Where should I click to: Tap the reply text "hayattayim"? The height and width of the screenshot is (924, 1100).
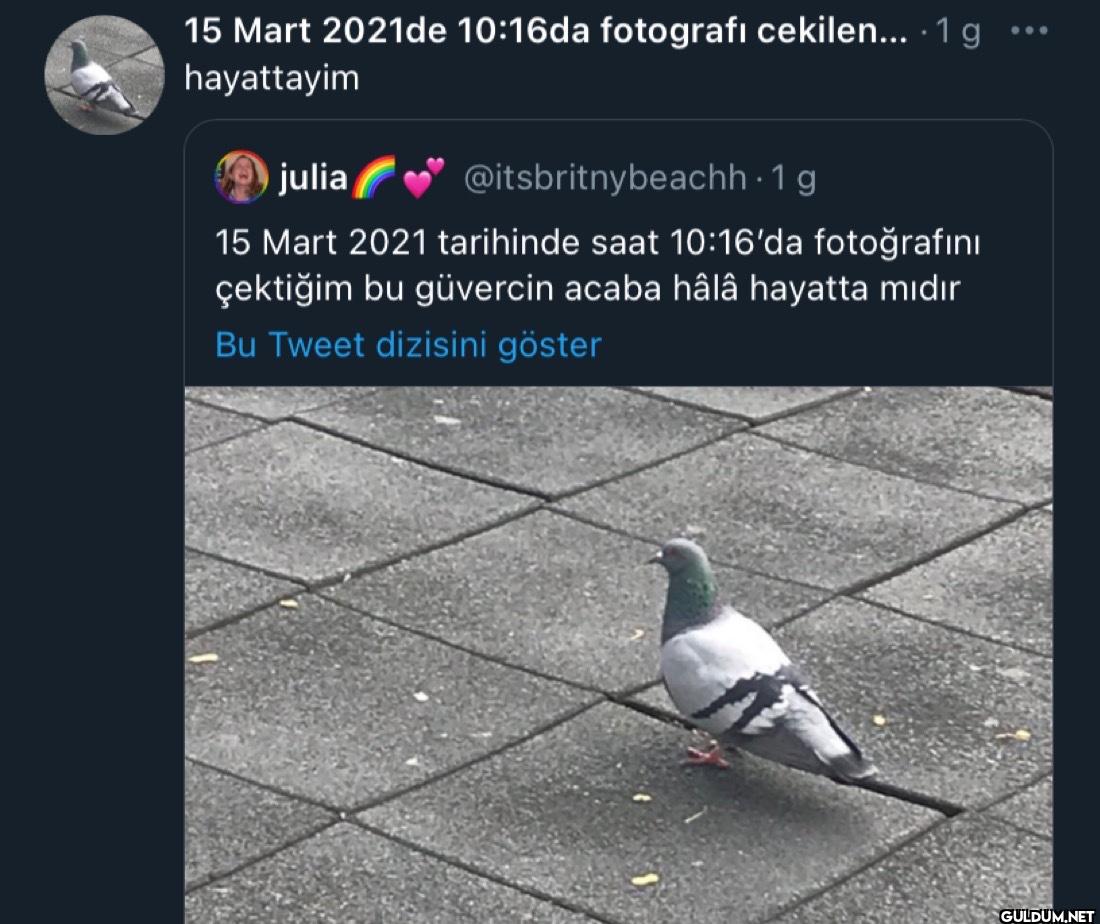pyautogui.click(x=271, y=78)
